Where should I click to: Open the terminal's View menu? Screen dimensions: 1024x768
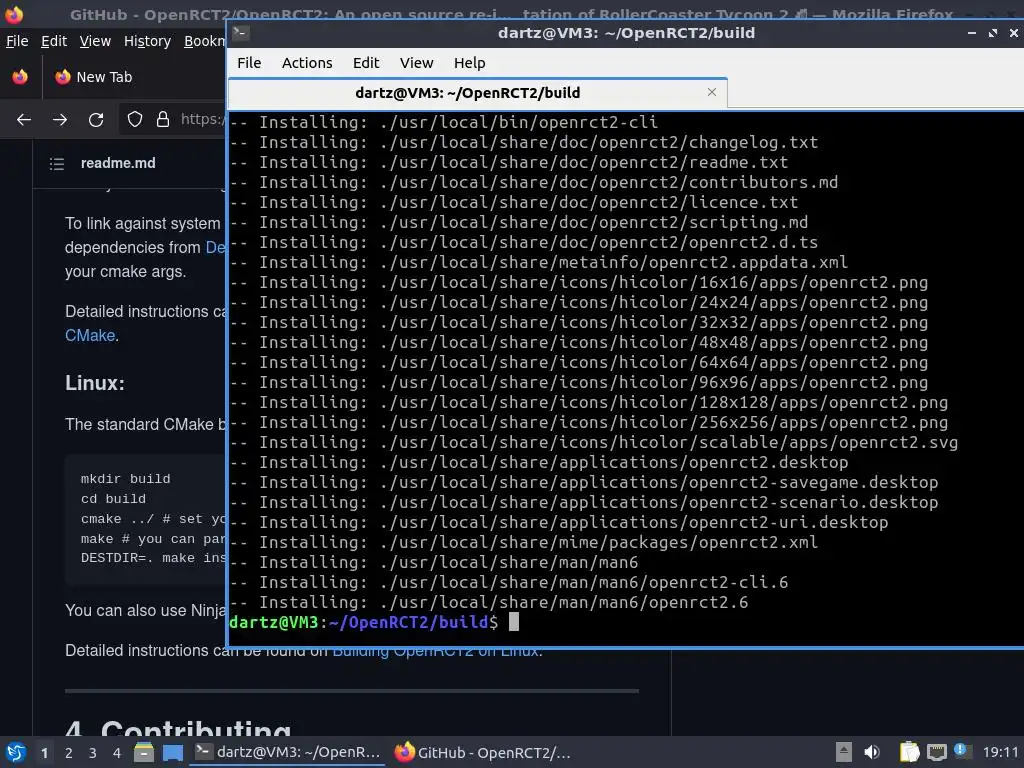pyautogui.click(x=417, y=63)
